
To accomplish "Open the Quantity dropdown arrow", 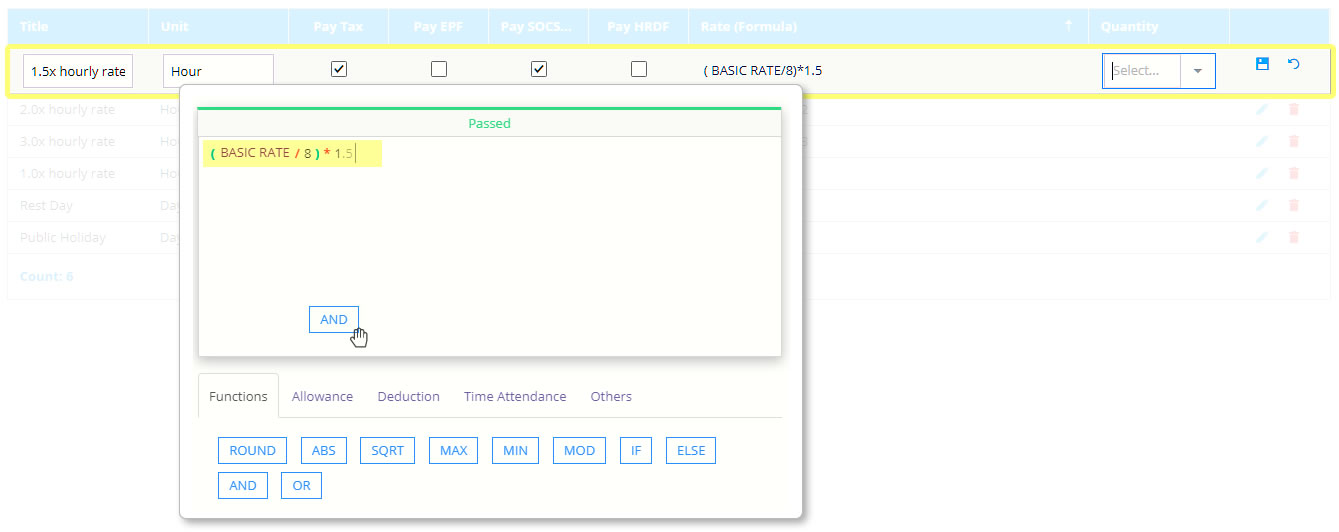I will click(1197, 71).
